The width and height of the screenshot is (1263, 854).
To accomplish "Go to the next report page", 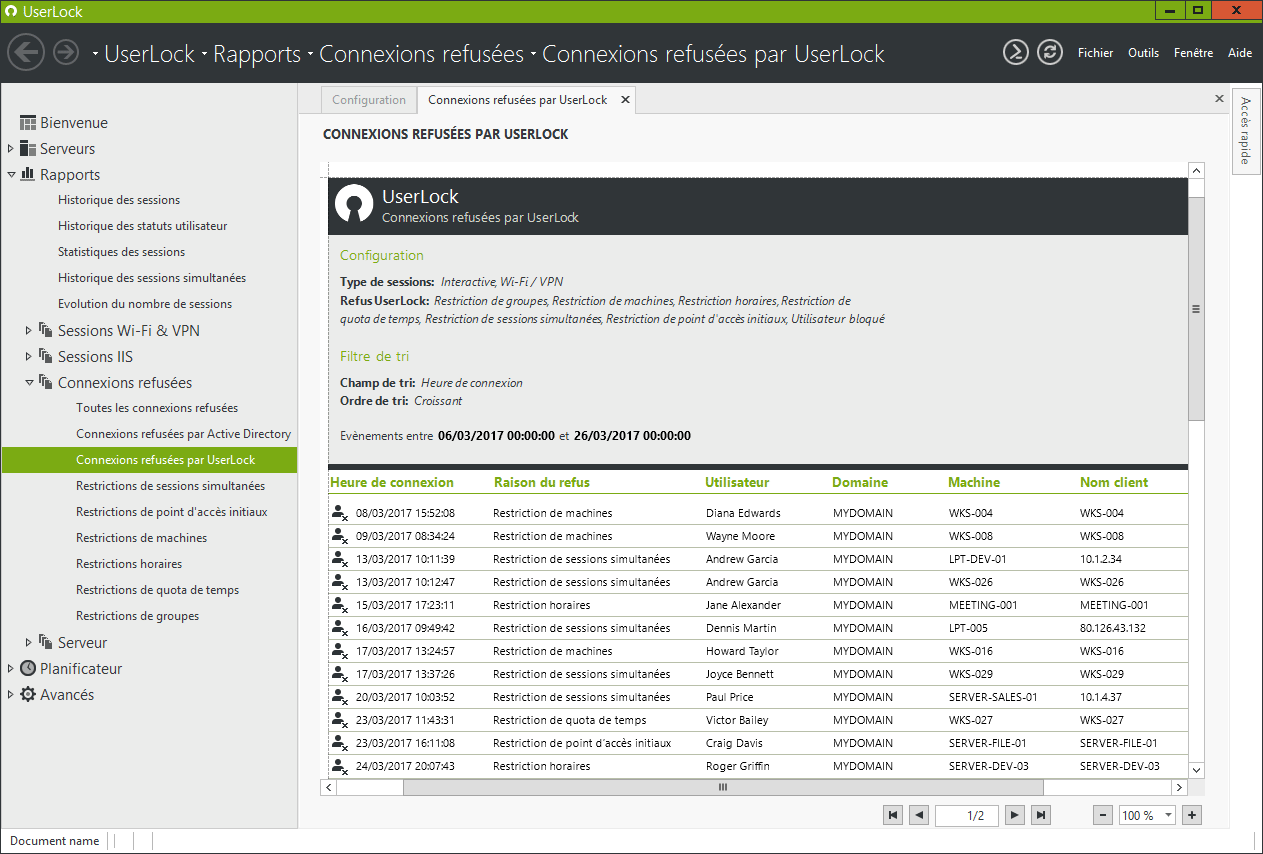I will (x=1015, y=815).
